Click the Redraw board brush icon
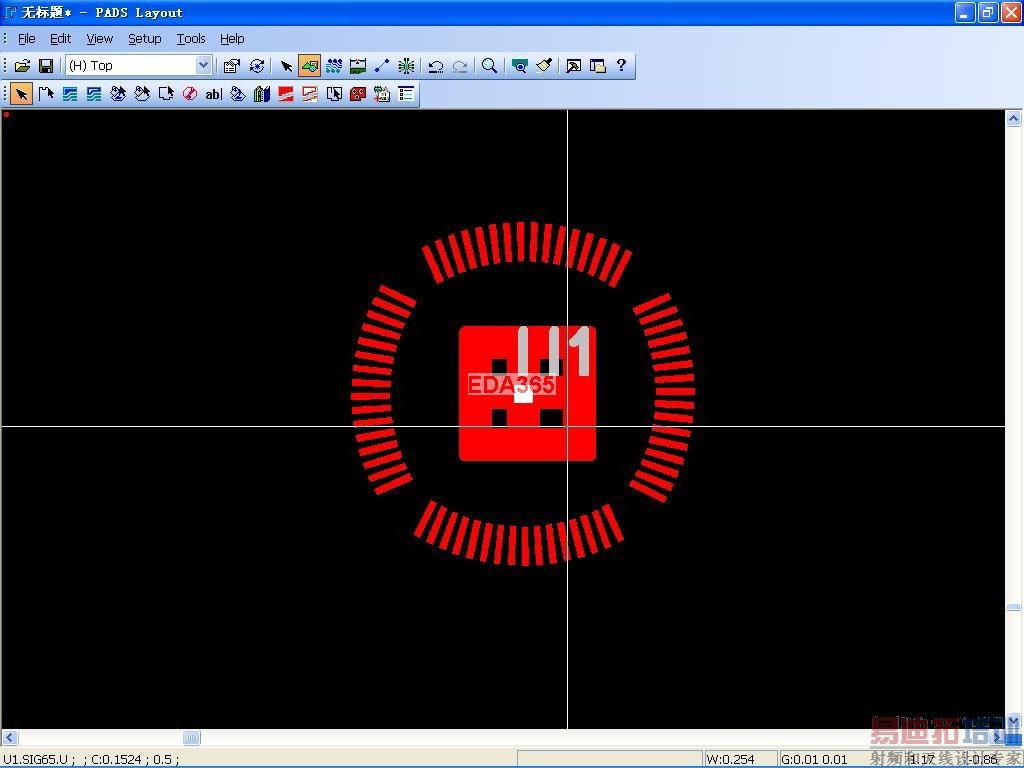 544,66
